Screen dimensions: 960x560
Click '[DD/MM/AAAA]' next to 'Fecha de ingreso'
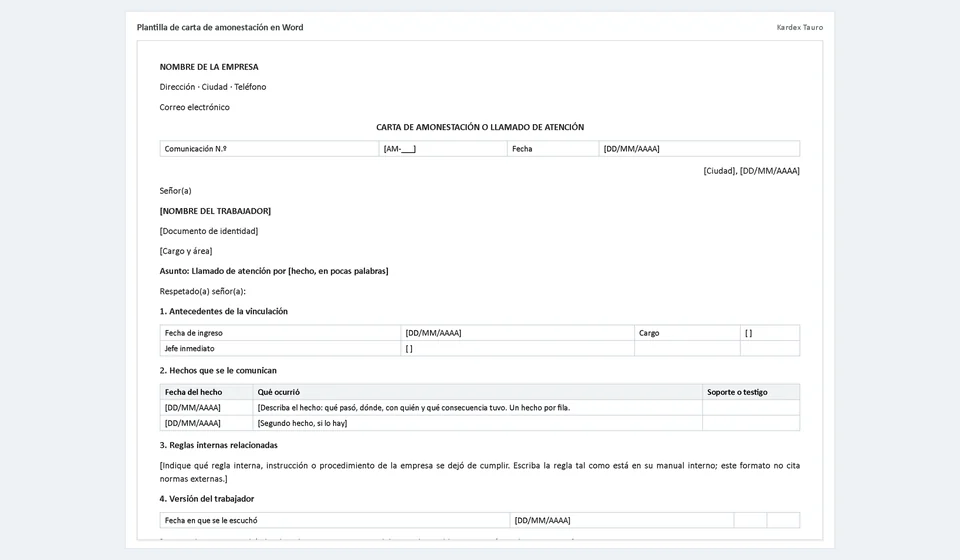click(x=517, y=333)
